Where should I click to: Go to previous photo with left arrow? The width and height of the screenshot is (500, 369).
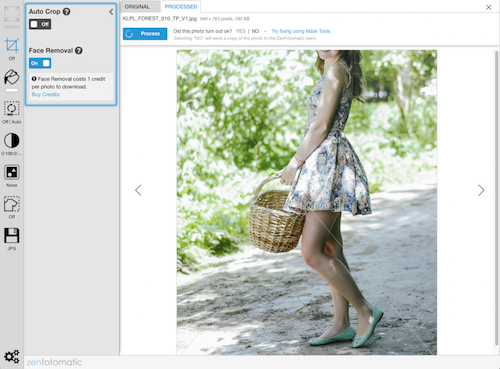pos(138,190)
